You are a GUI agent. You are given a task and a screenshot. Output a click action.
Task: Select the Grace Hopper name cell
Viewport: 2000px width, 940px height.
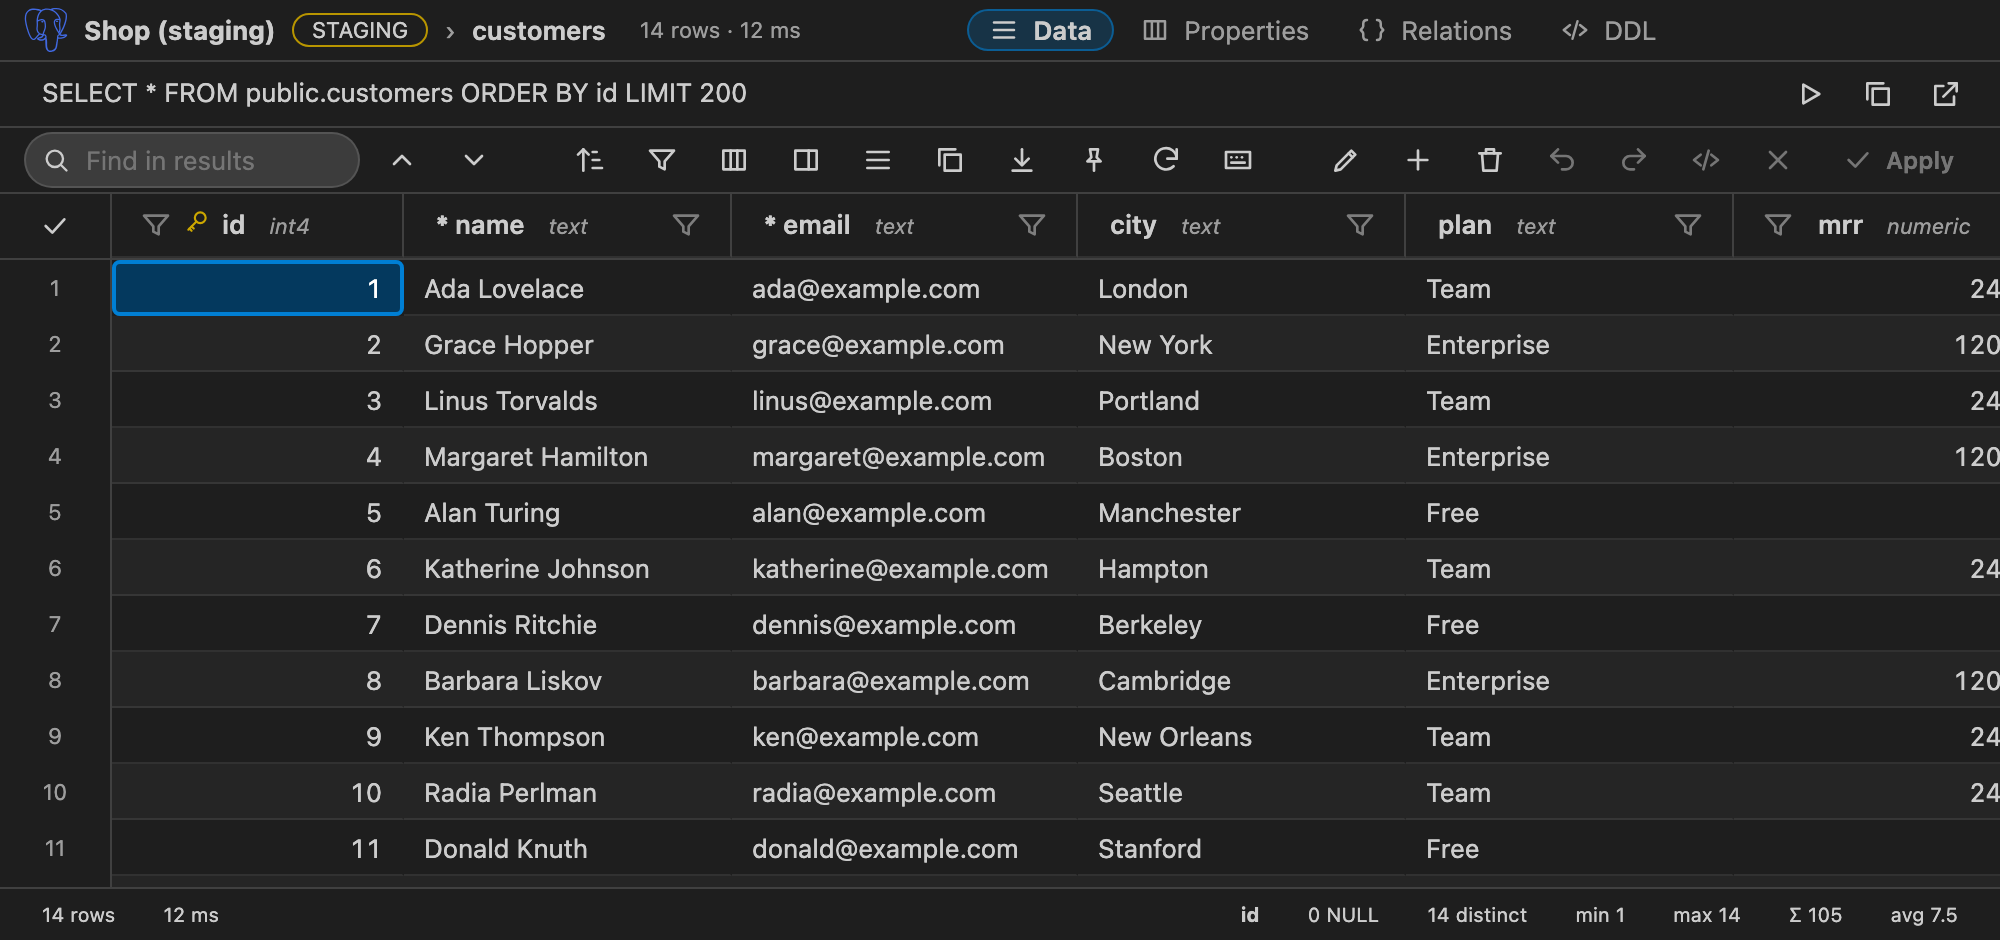click(x=567, y=345)
